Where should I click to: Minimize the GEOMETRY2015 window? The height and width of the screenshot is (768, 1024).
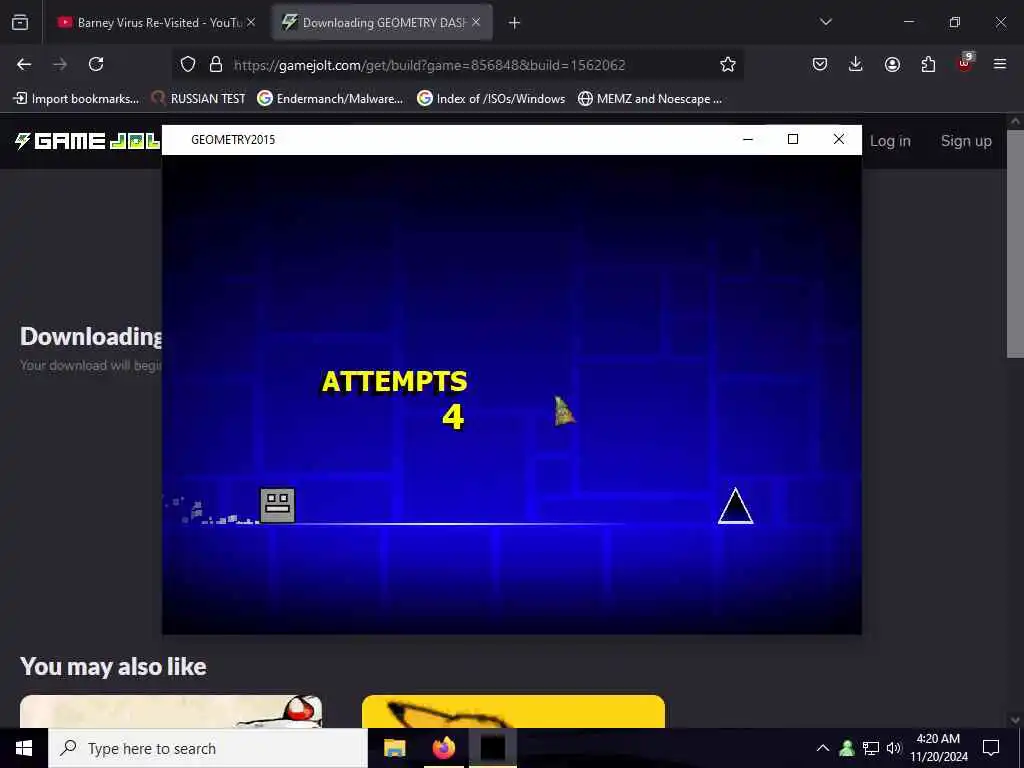[x=748, y=139]
